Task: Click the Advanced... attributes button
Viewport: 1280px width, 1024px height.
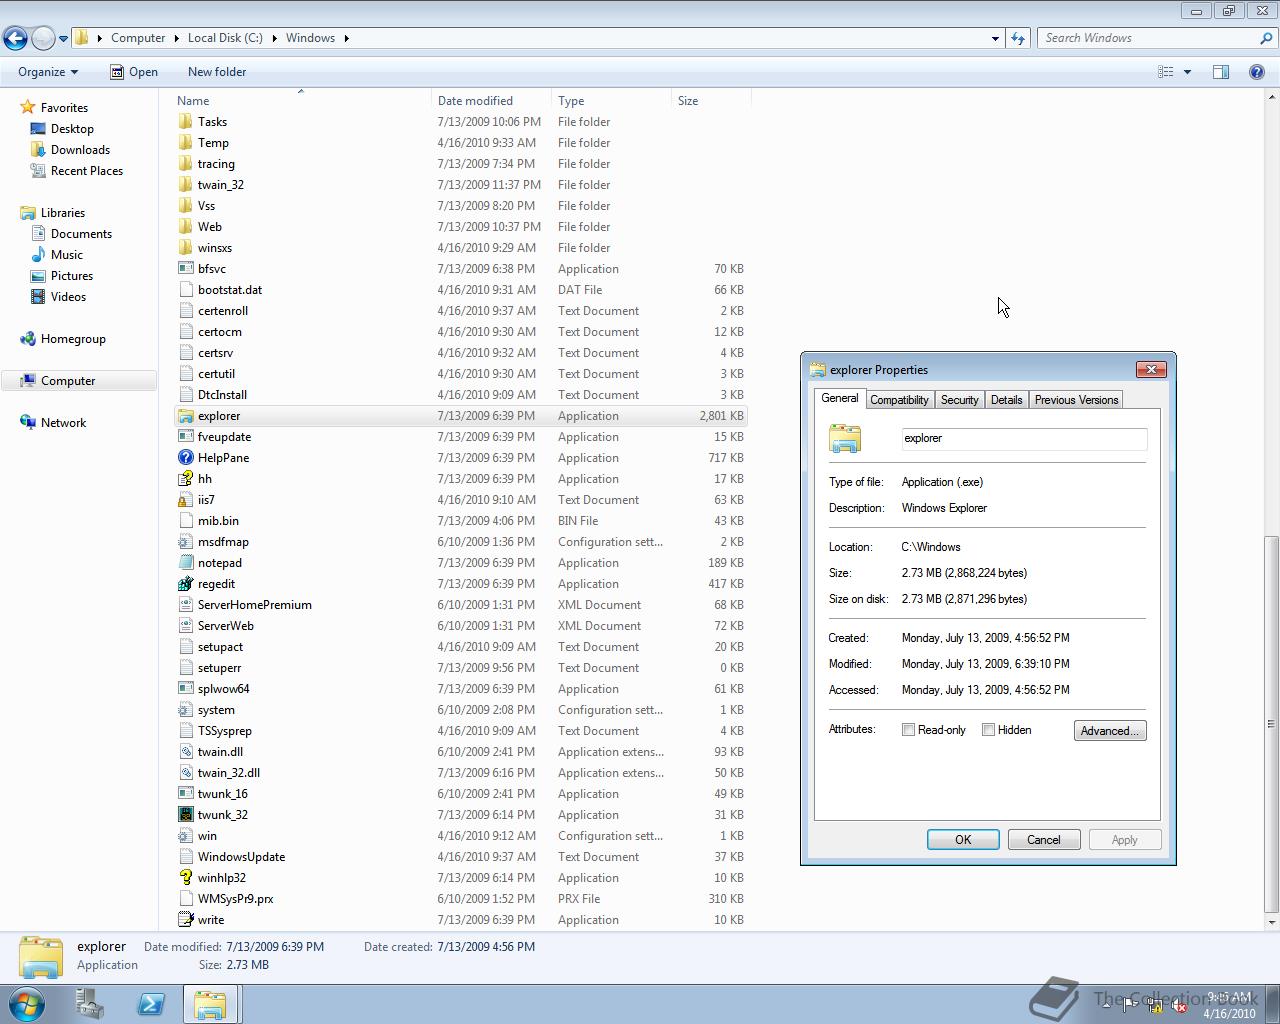Action: click(x=1110, y=731)
